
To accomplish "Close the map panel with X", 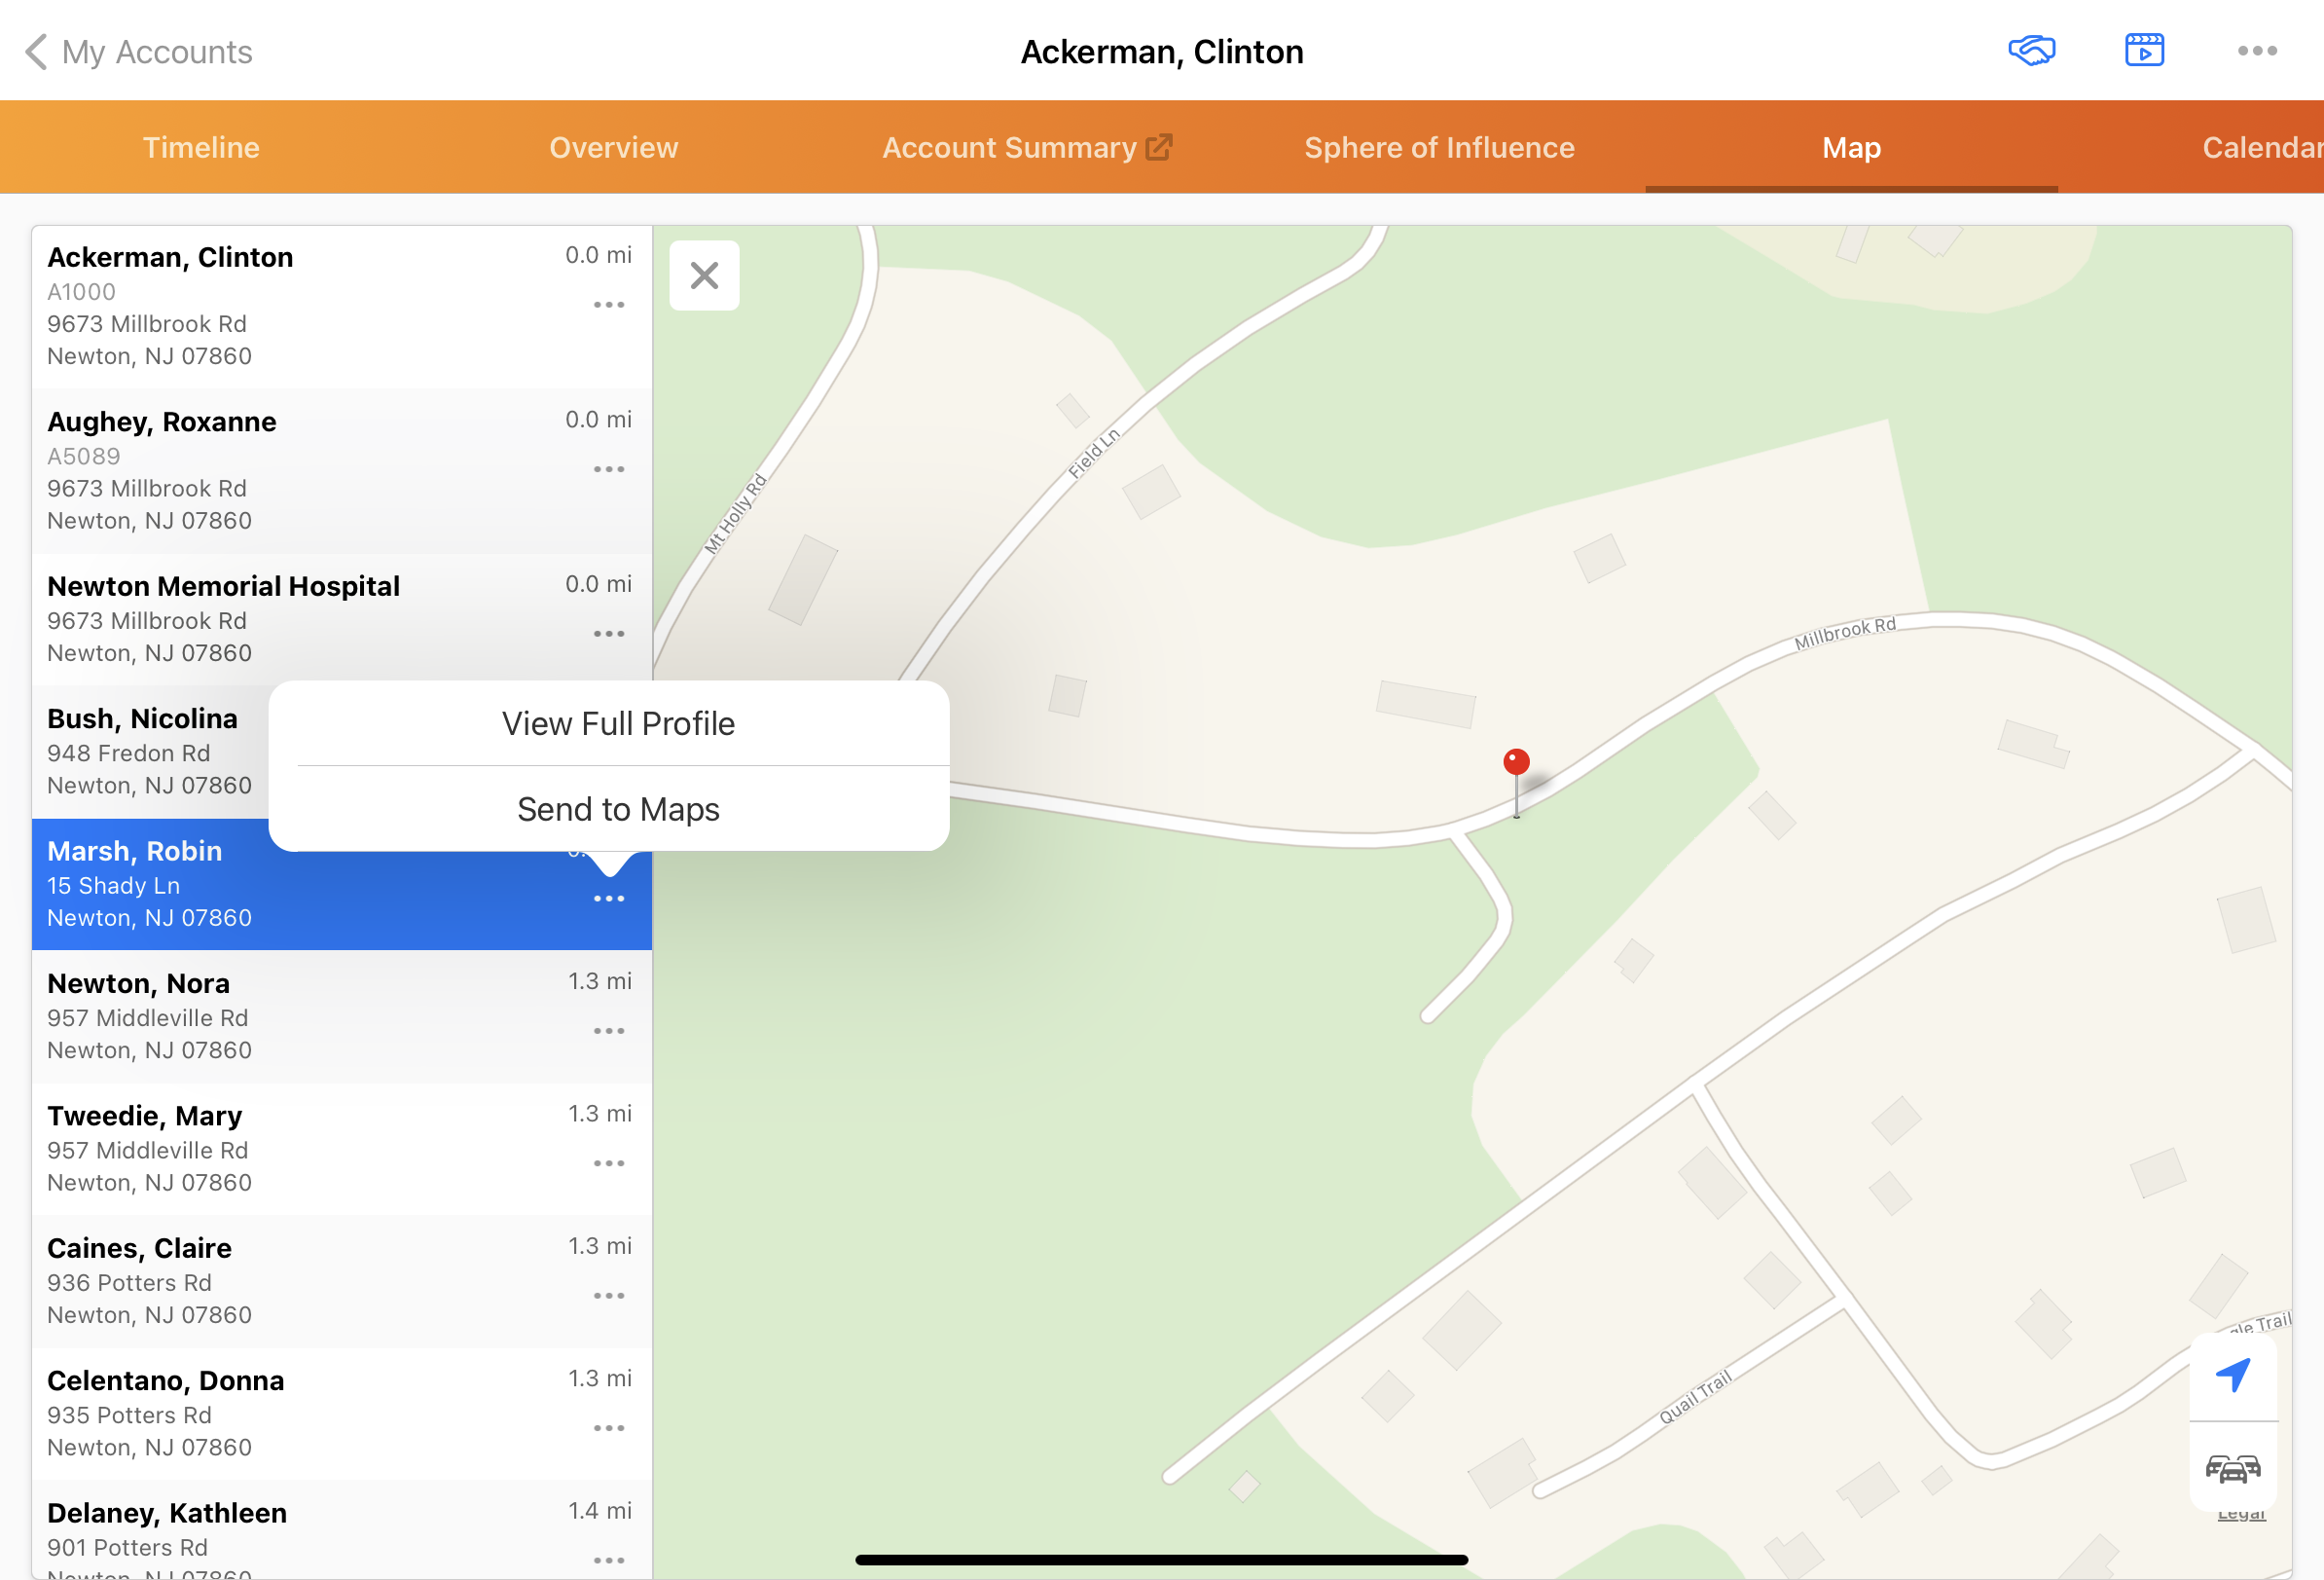I will 704,276.
